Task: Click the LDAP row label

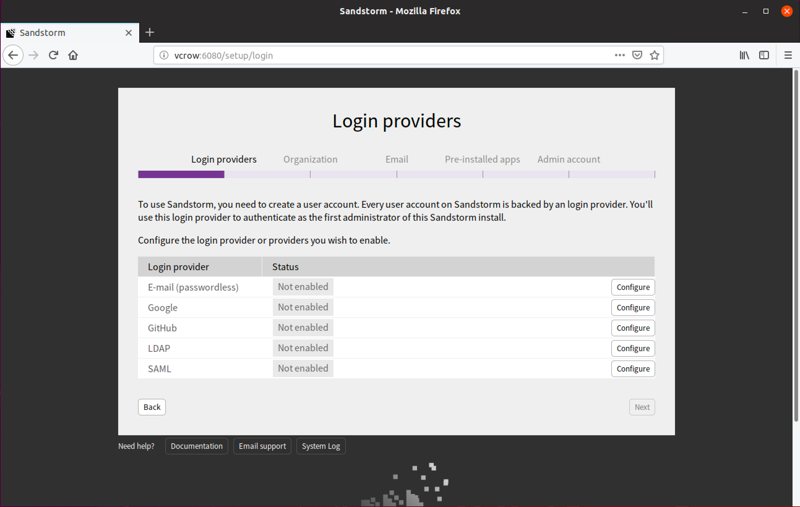Action: pyautogui.click(x=159, y=348)
